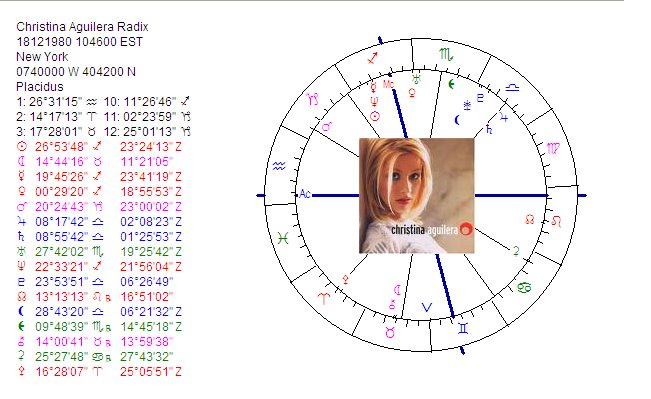Select the Uranus symbol inside the chart wheel

coord(416,78)
